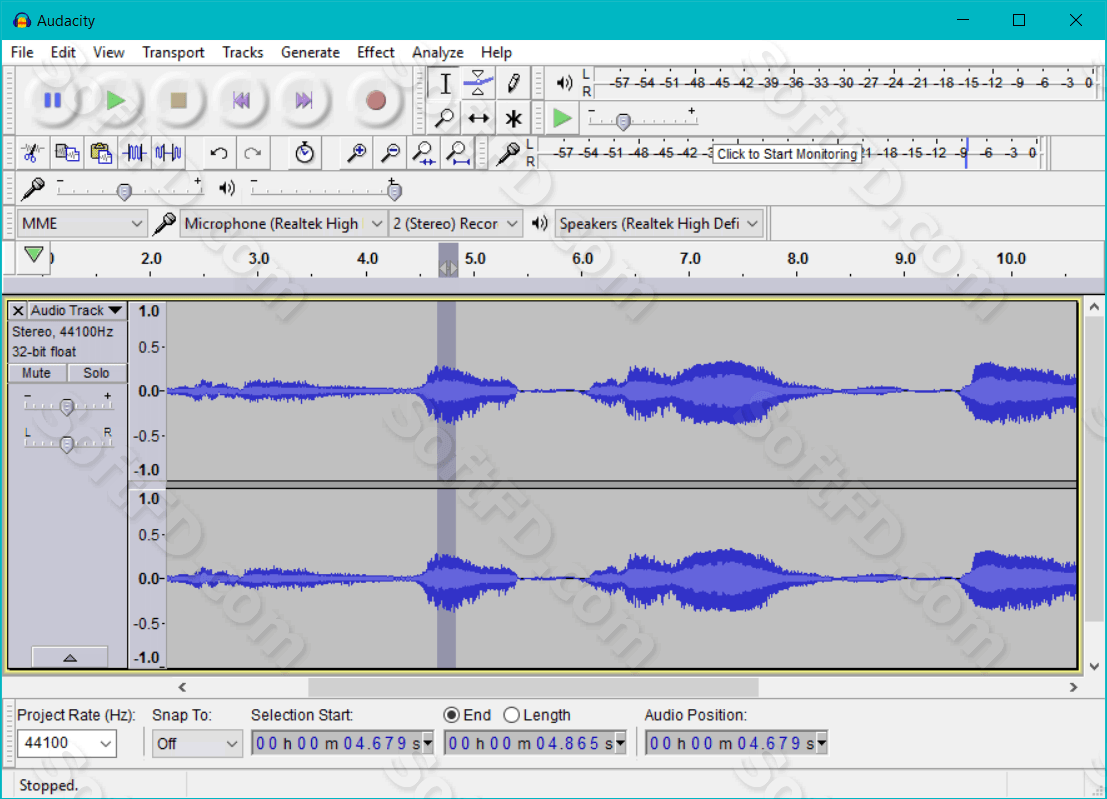
Task: Click the playback meter speaker icon
Action: coord(564,83)
